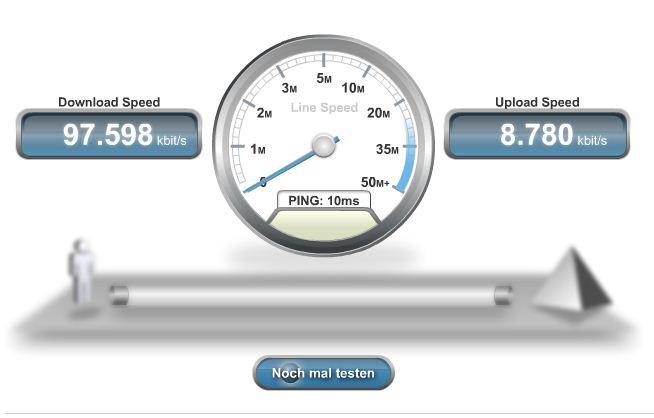Click the 2M gauge marking

click(x=264, y=113)
